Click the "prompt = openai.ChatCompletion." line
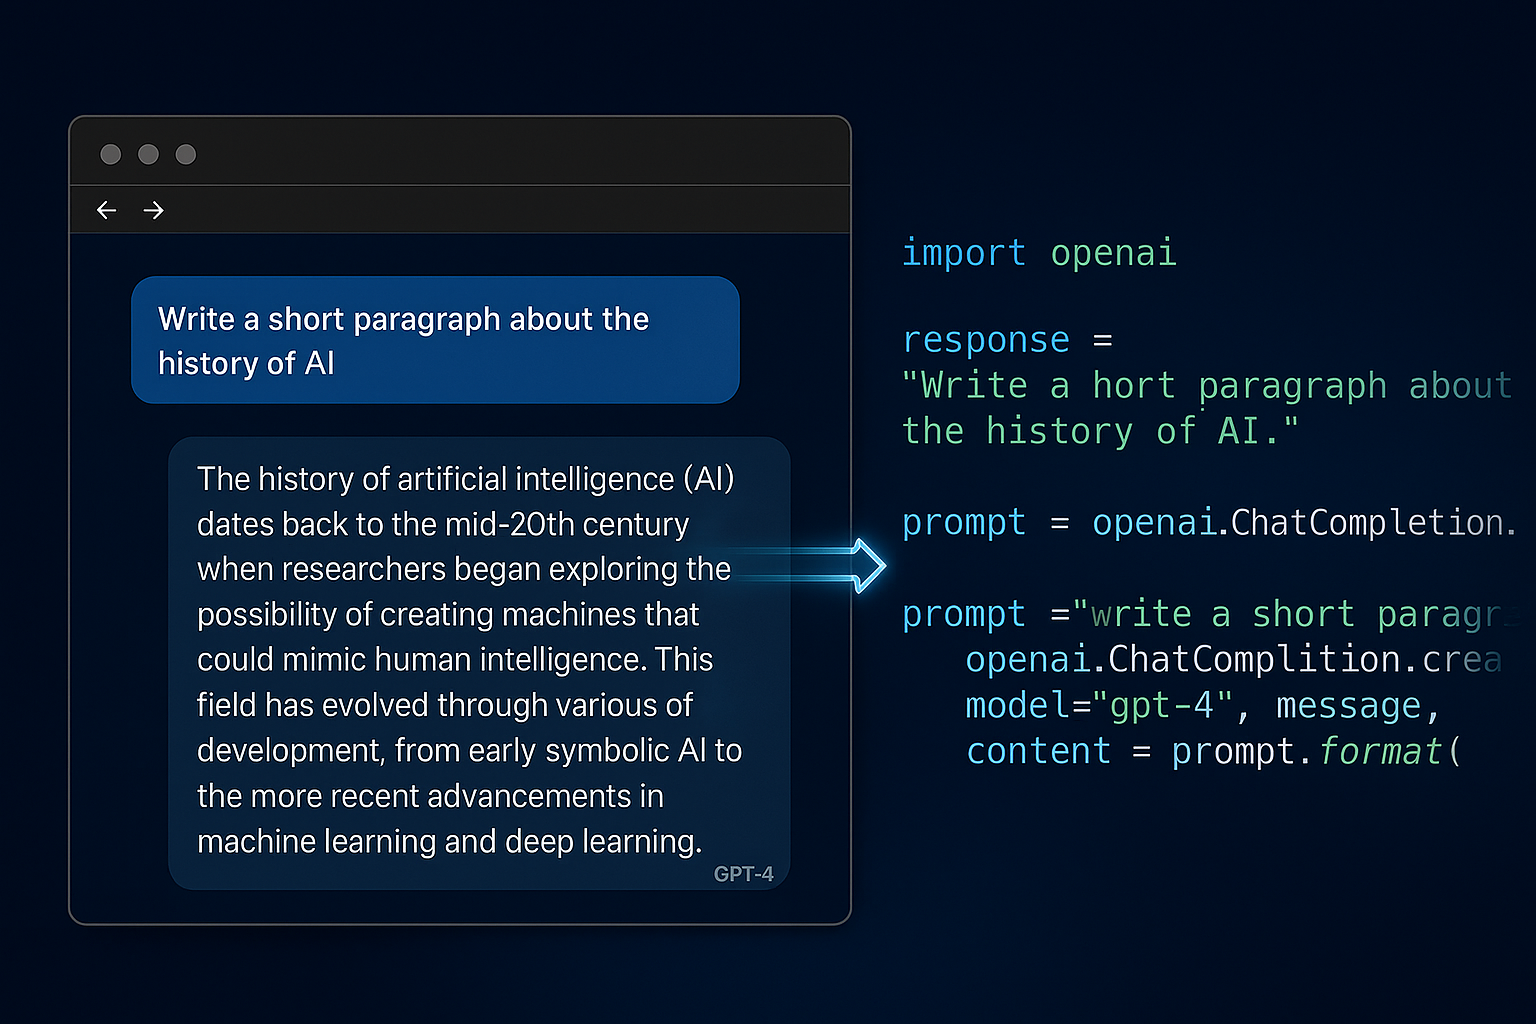The width and height of the screenshot is (1536, 1024). [1208, 522]
